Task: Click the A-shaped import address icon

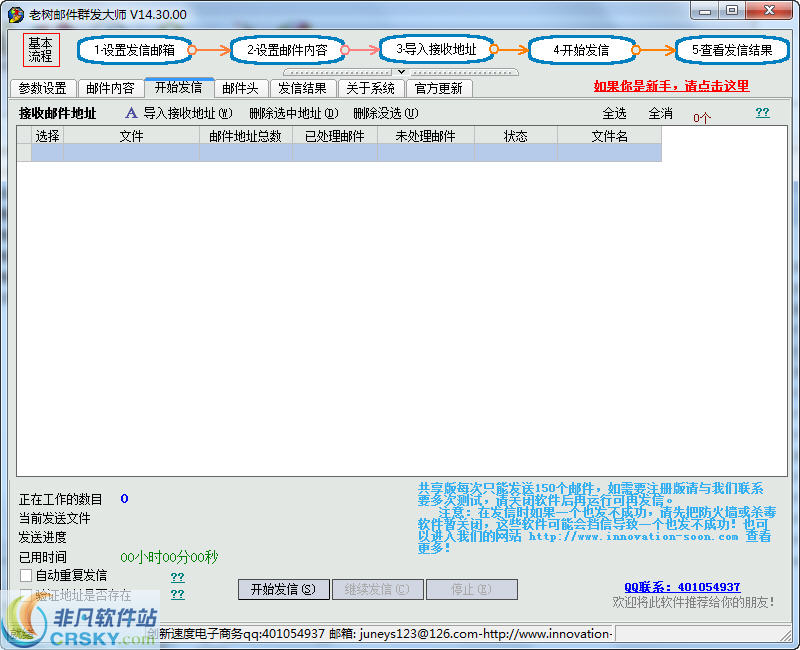Action: pos(131,113)
